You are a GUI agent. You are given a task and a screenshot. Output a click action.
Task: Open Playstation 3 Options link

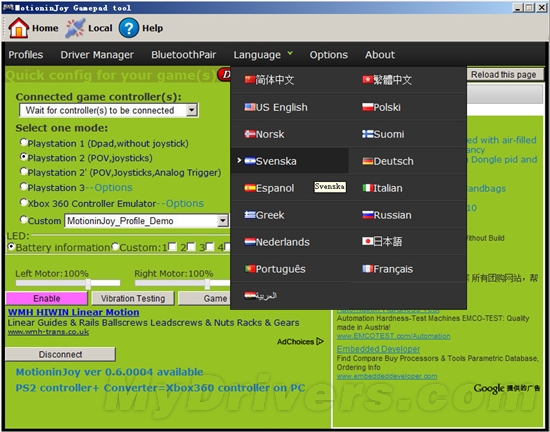pos(113,188)
